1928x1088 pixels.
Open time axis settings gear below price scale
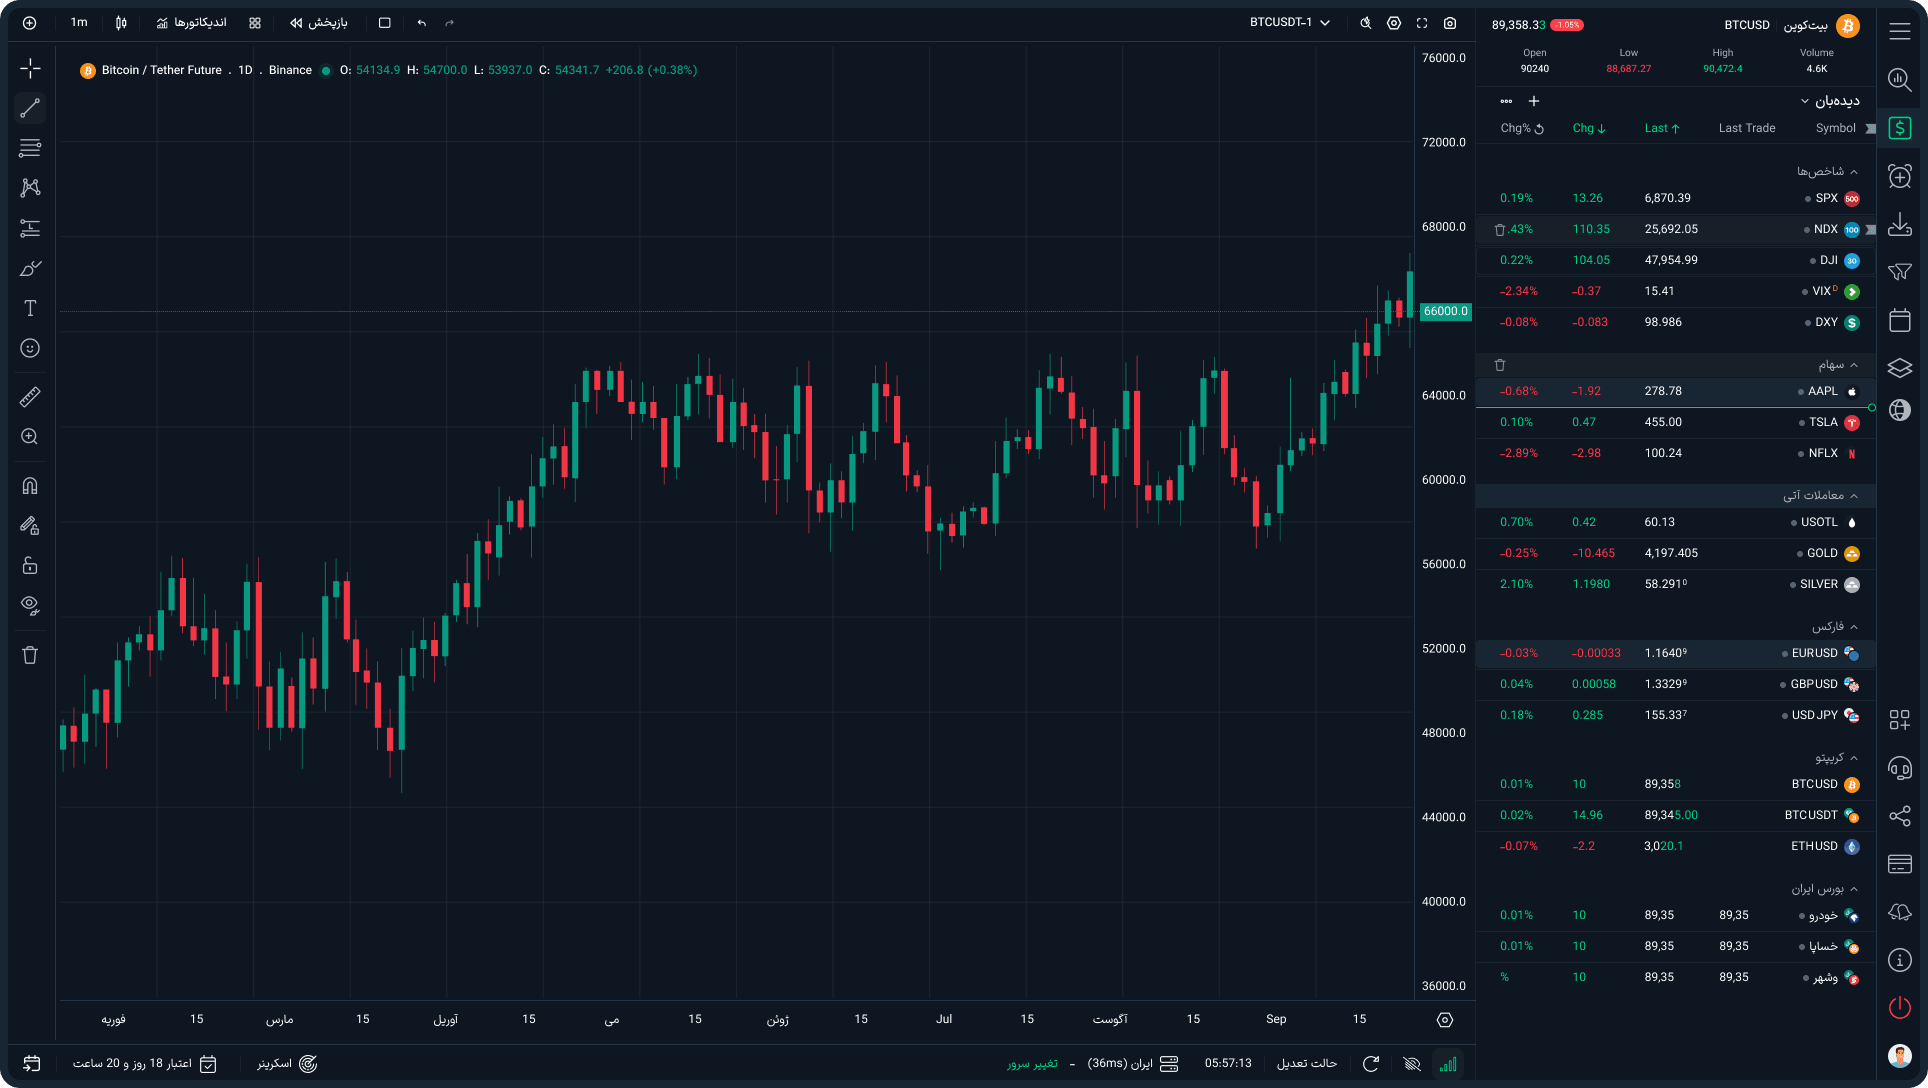coord(1445,1020)
